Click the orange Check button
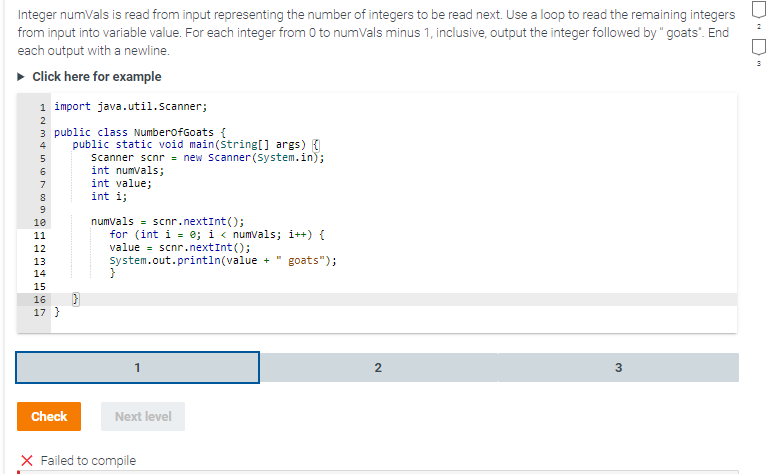774x474 pixels. coord(49,416)
